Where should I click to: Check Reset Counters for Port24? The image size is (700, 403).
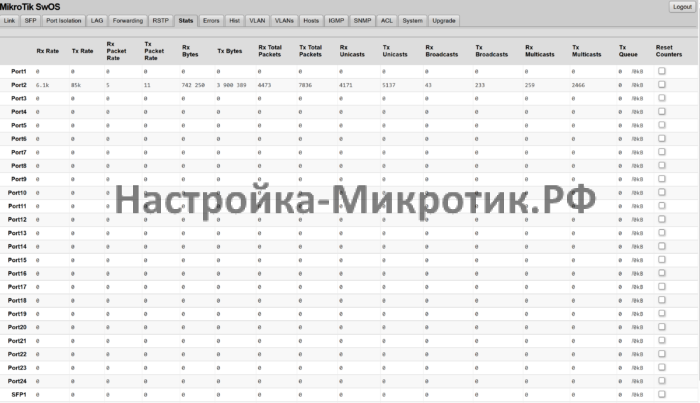coord(662,381)
